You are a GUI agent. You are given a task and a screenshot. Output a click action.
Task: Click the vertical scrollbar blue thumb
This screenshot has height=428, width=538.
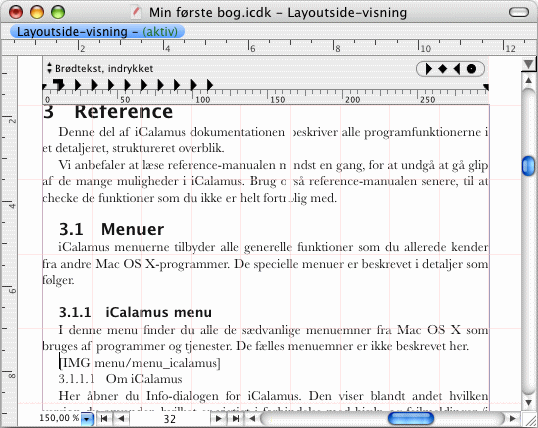(528, 166)
